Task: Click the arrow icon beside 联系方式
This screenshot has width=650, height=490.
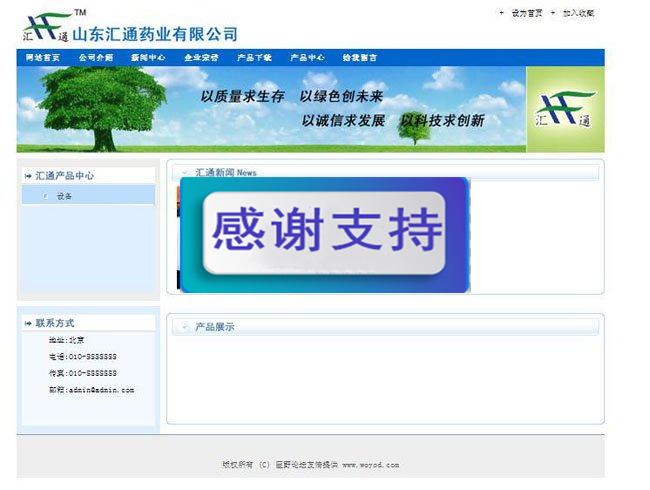Action: pyautogui.click(x=28, y=323)
